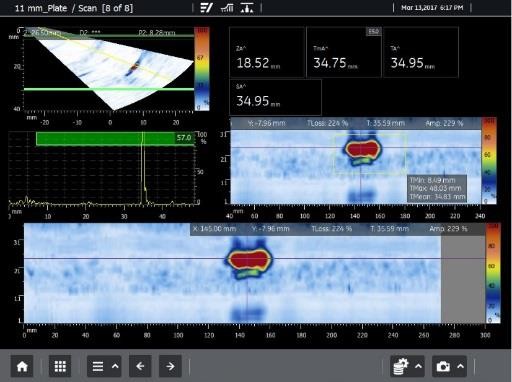Capture a screenshot with camera icon

coord(443,366)
